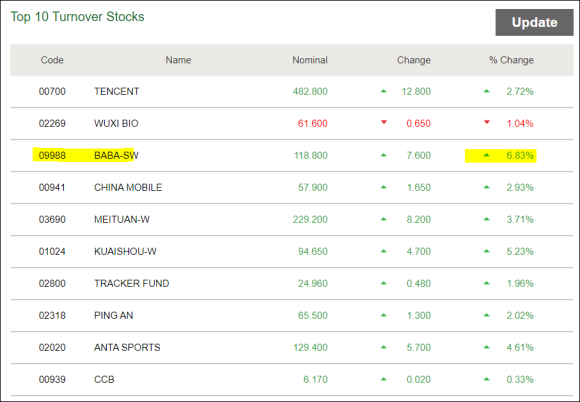Click percent change 1.04%
Viewport: 580px width, 402px height.
[520, 123]
